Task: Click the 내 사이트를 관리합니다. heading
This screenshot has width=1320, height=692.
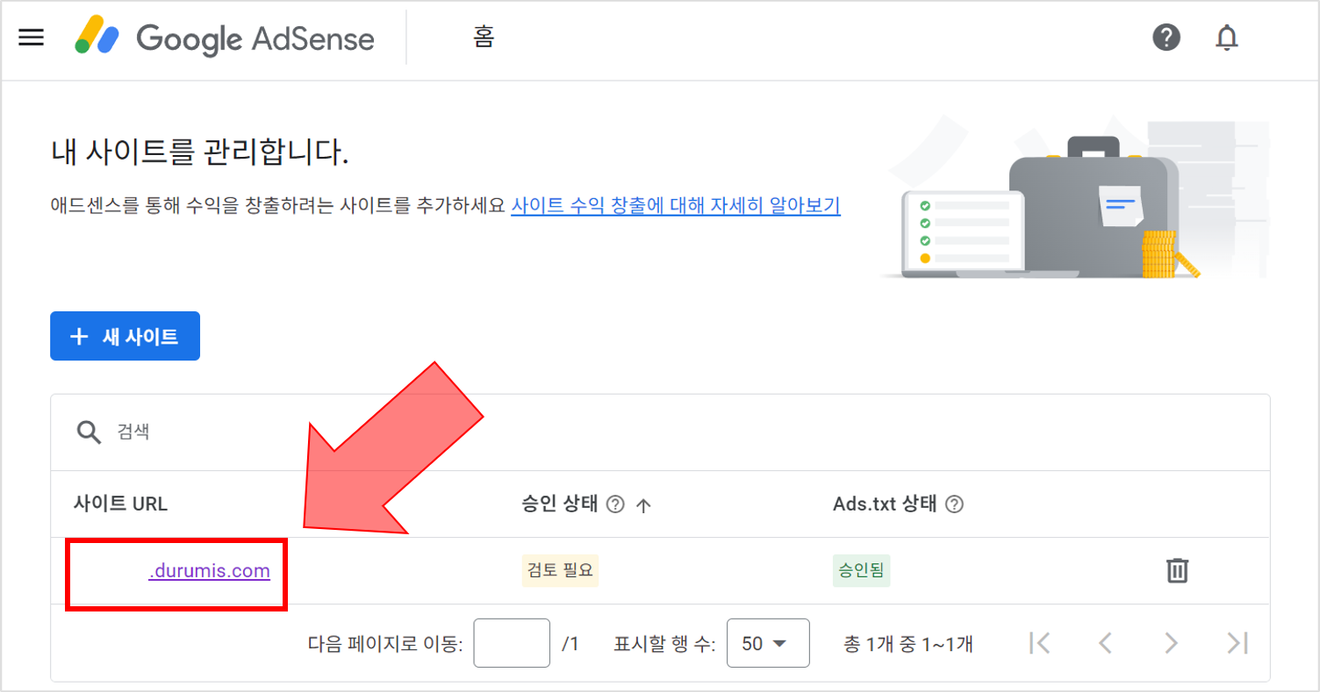Action: point(199,153)
